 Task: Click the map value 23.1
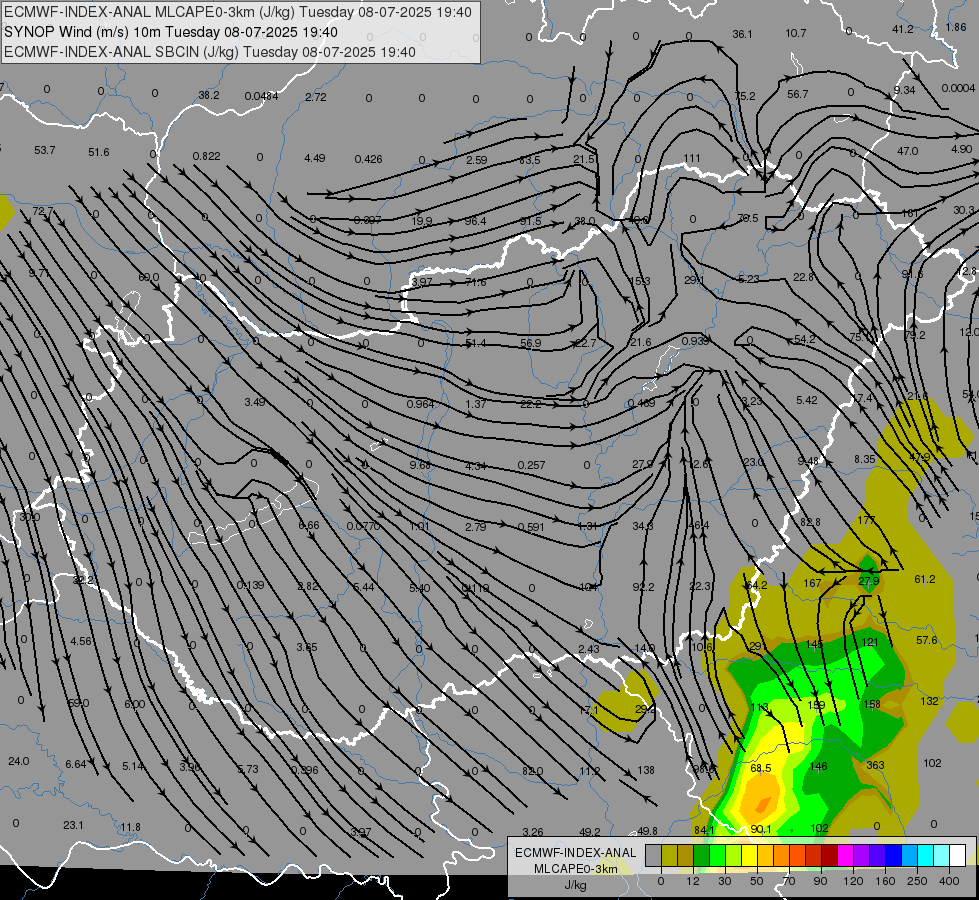[74, 825]
